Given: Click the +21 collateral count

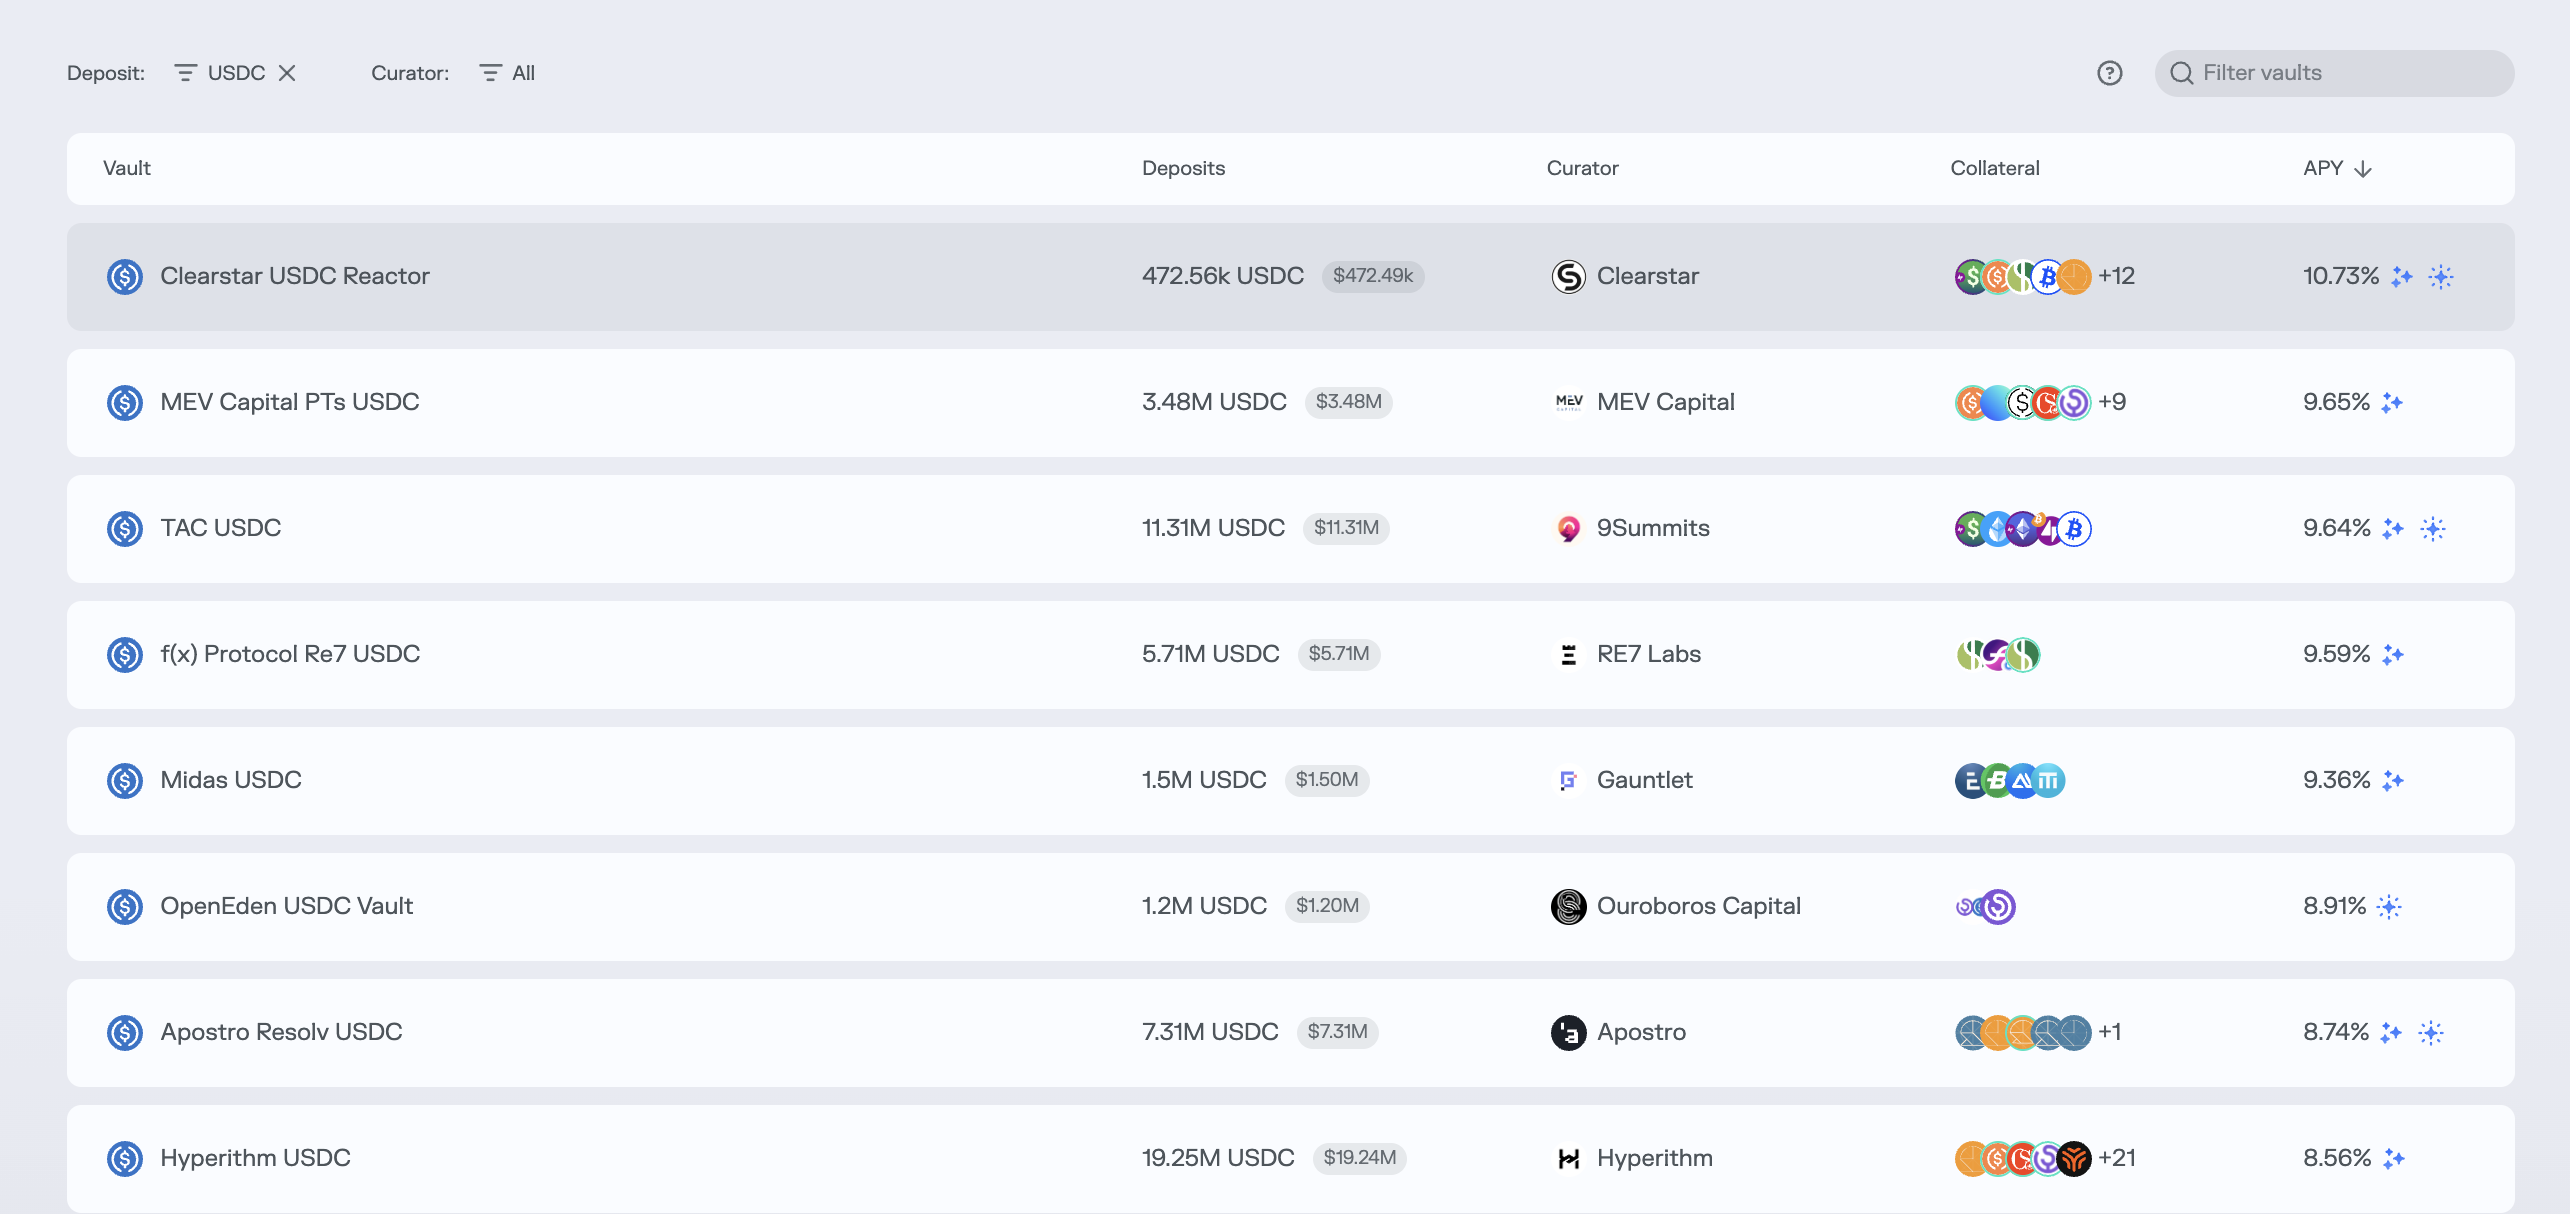Looking at the screenshot, I should 2117,1158.
